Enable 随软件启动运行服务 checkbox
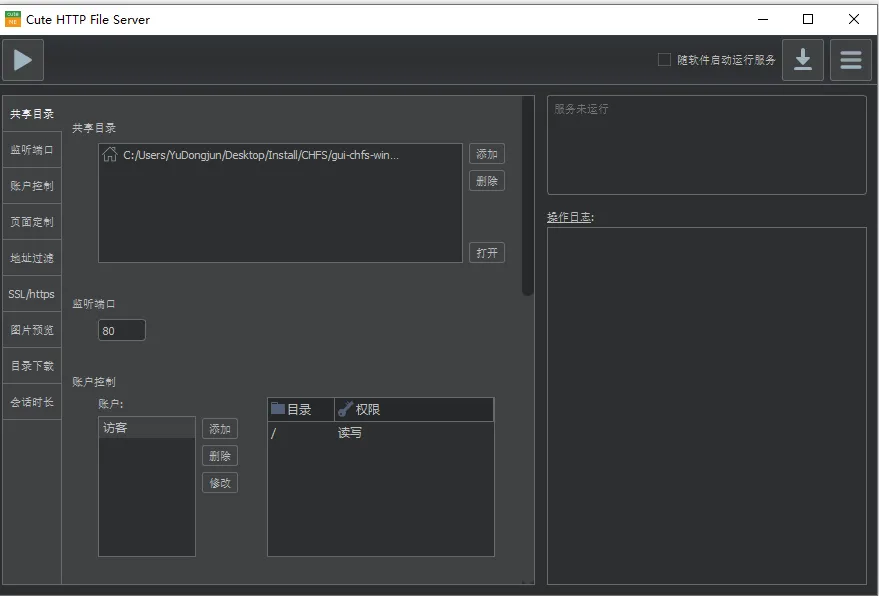Screen dimensions: 879x596 coord(664,60)
